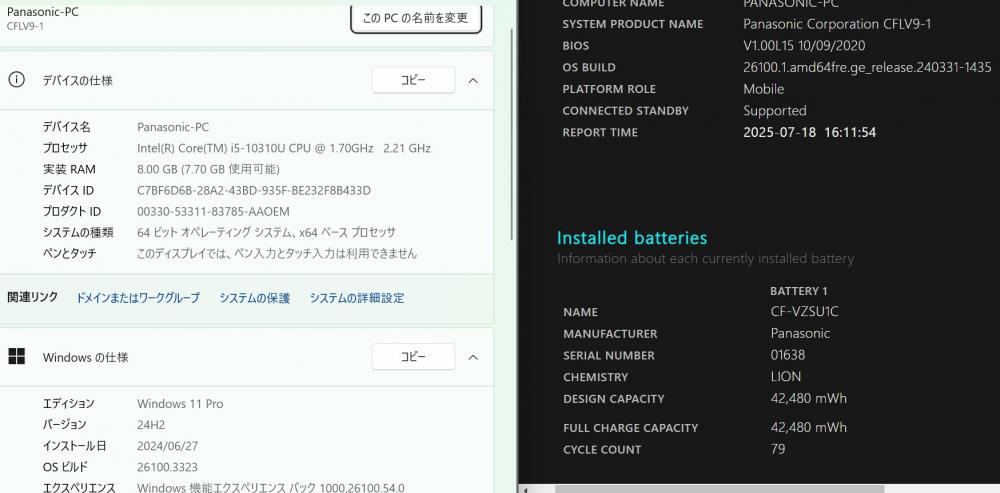Select the product ID 00330-53311-83785-AAOEM
1000x493 pixels.
click(x=213, y=212)
